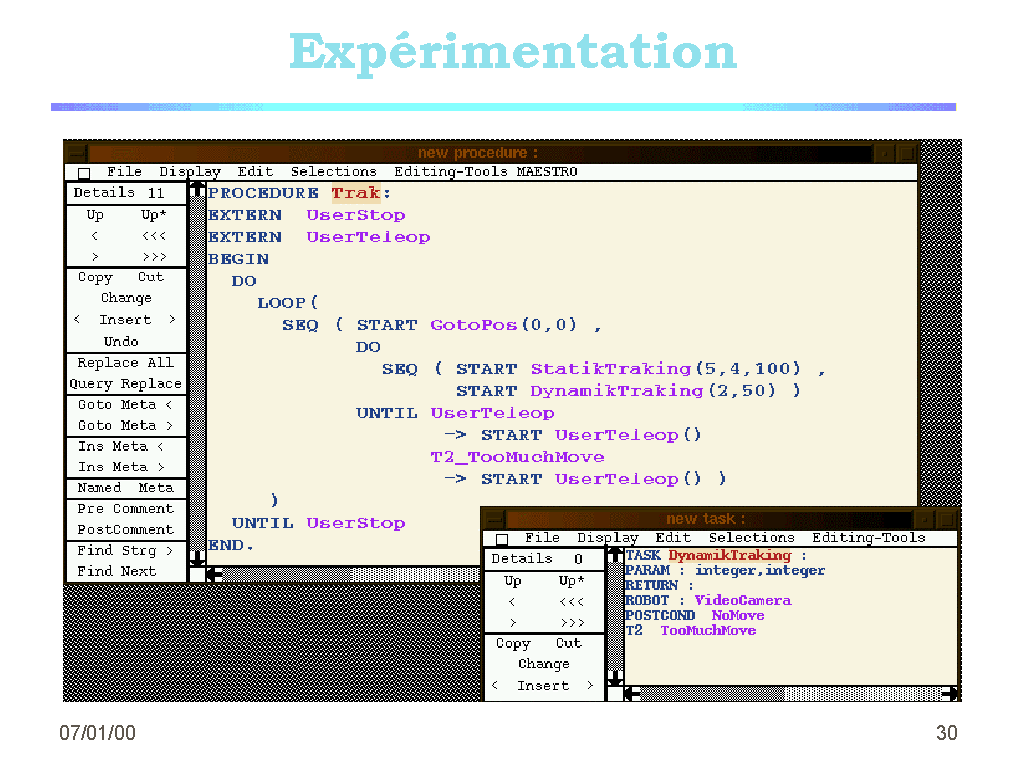Open Editing-Tools menu in the new task window

[x=868, y=538]
